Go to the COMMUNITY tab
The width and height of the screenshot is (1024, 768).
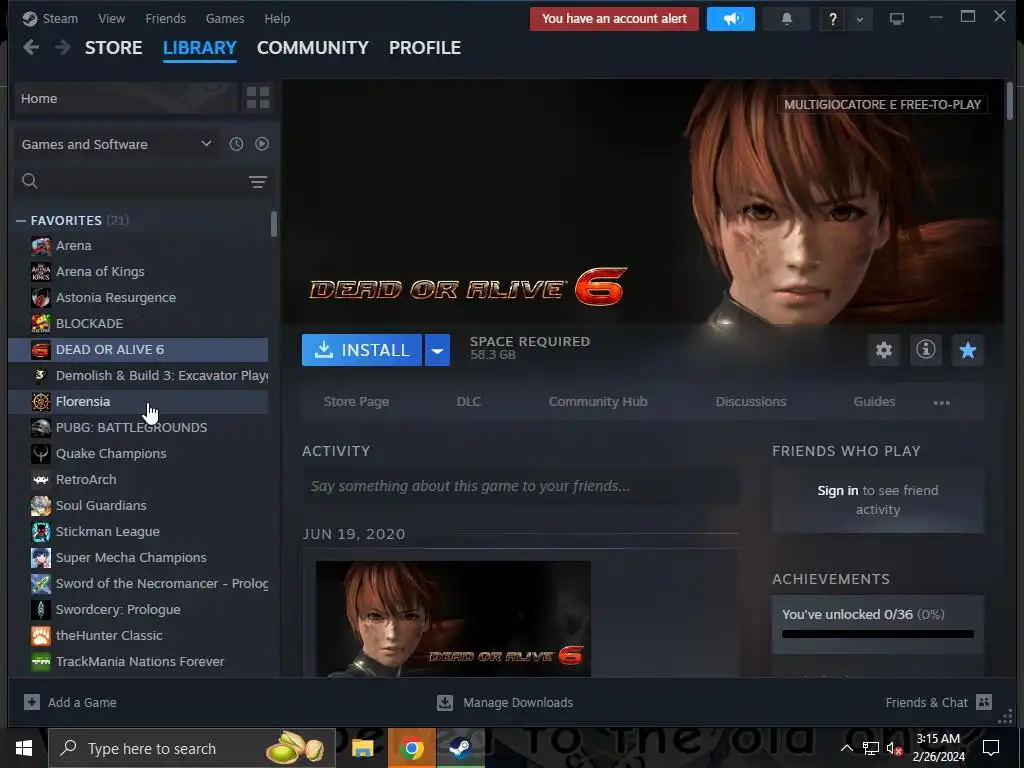pos(312,48)
